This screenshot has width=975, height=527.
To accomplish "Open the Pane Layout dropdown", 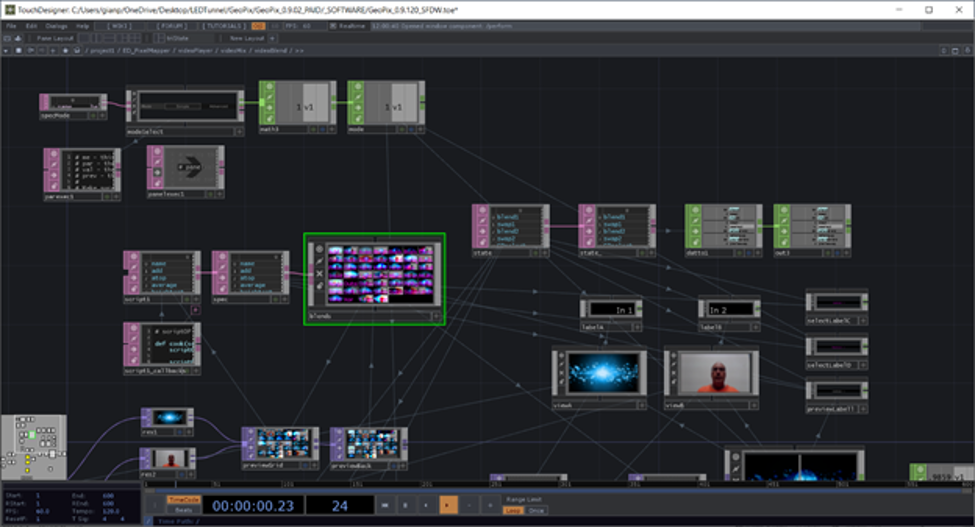I will tap(52, 37).
